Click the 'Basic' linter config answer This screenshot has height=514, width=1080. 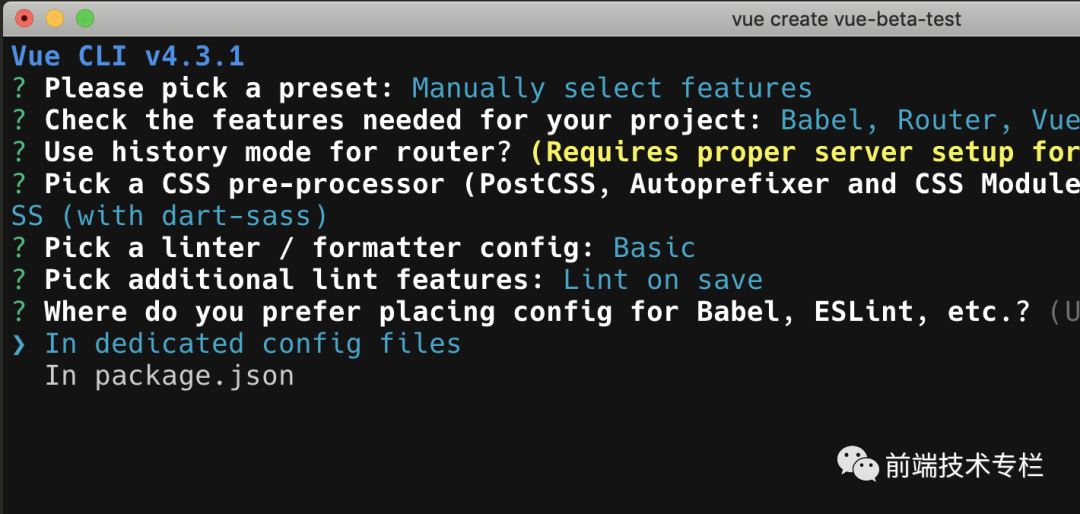pyautogui.click(x=654, y=248)
